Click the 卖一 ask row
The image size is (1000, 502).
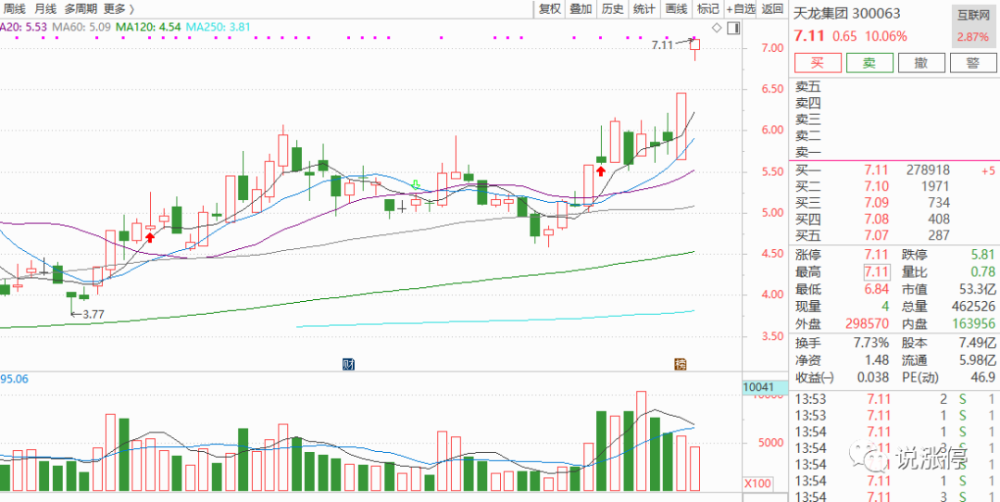tap(894, 152)
